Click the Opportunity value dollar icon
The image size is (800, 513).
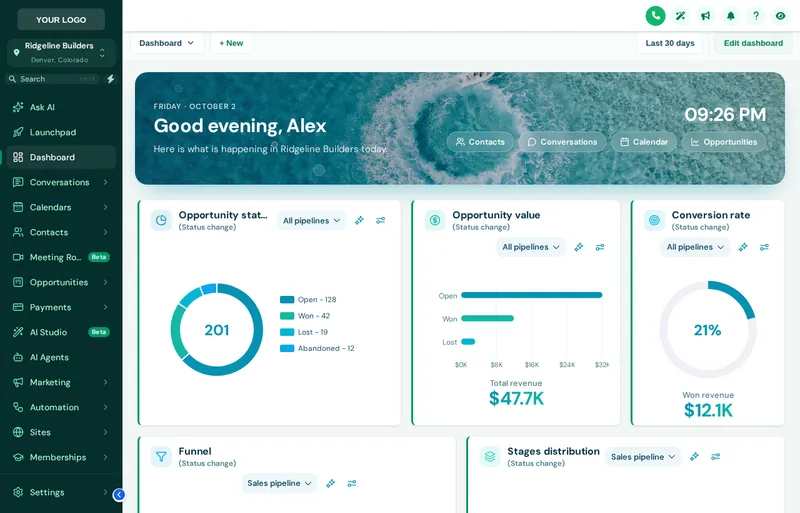pos(435,221)
